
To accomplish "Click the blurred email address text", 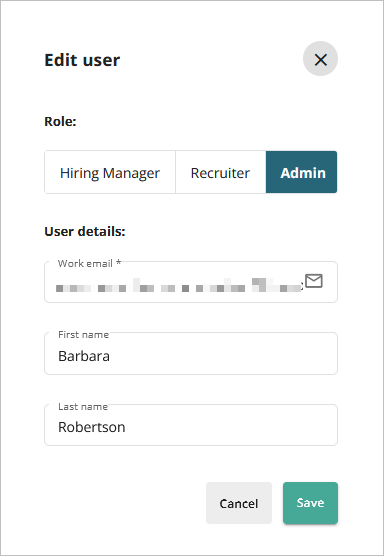I will [x=179, y=285].
